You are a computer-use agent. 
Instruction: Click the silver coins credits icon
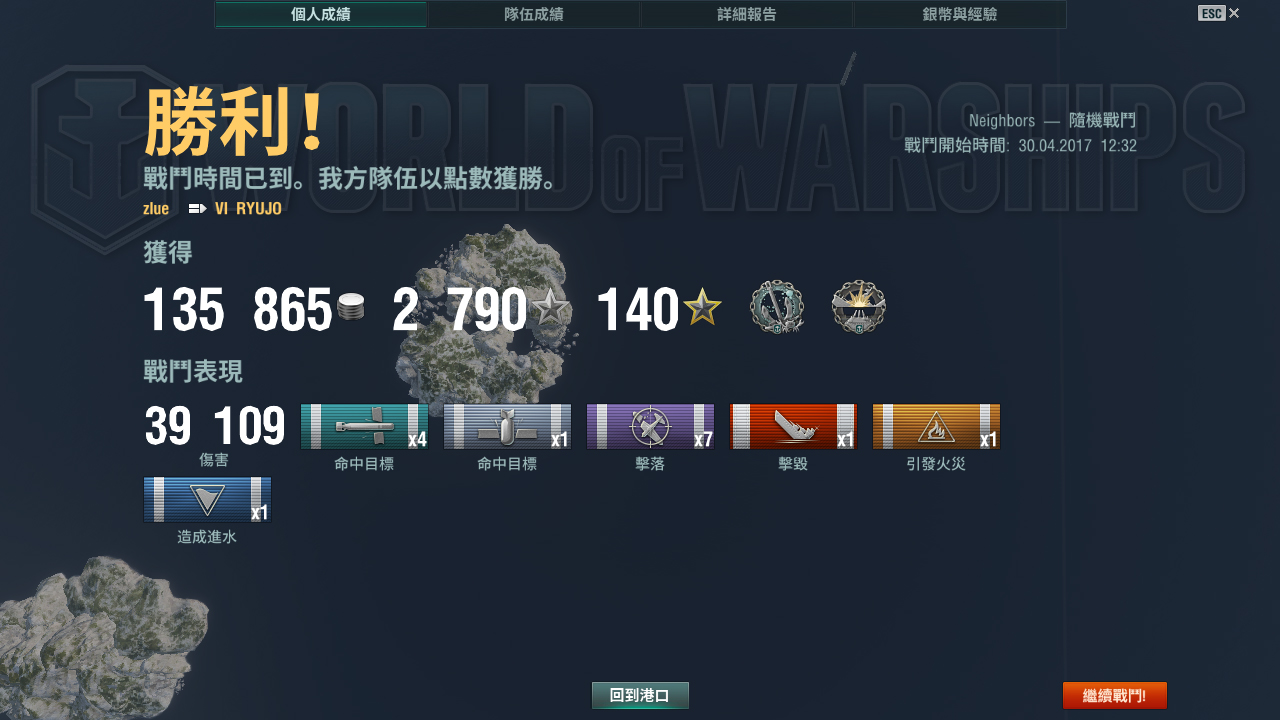point(351,308)
